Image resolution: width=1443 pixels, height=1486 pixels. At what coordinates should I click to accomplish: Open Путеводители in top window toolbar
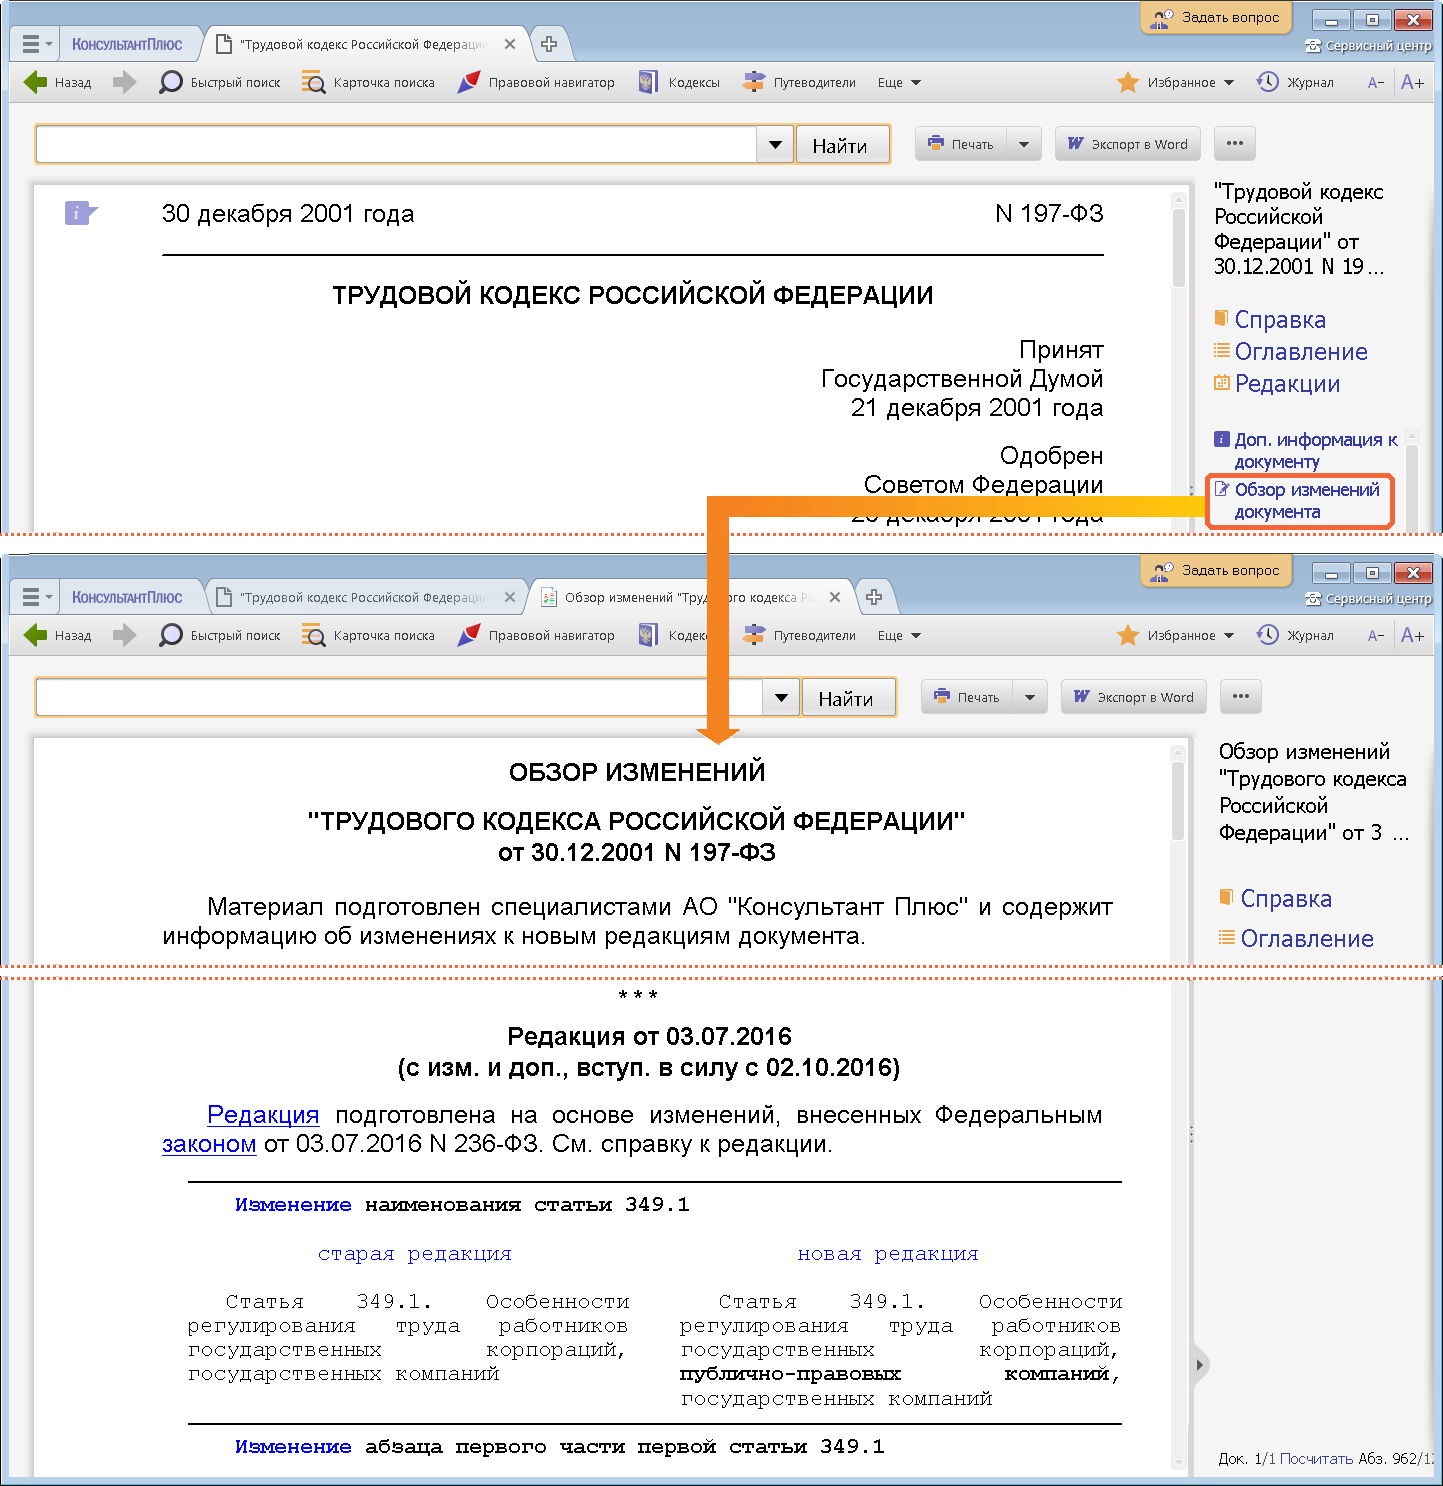(x=799, y=82)
